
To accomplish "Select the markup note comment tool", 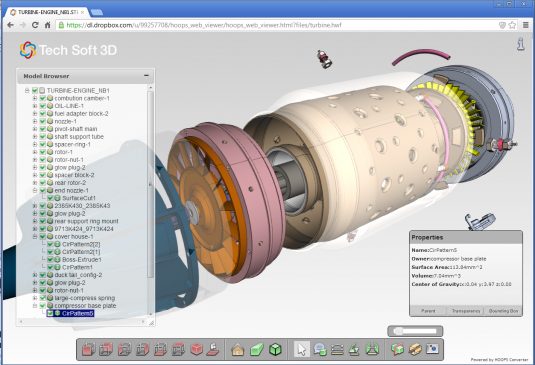I will click(320, 350).
